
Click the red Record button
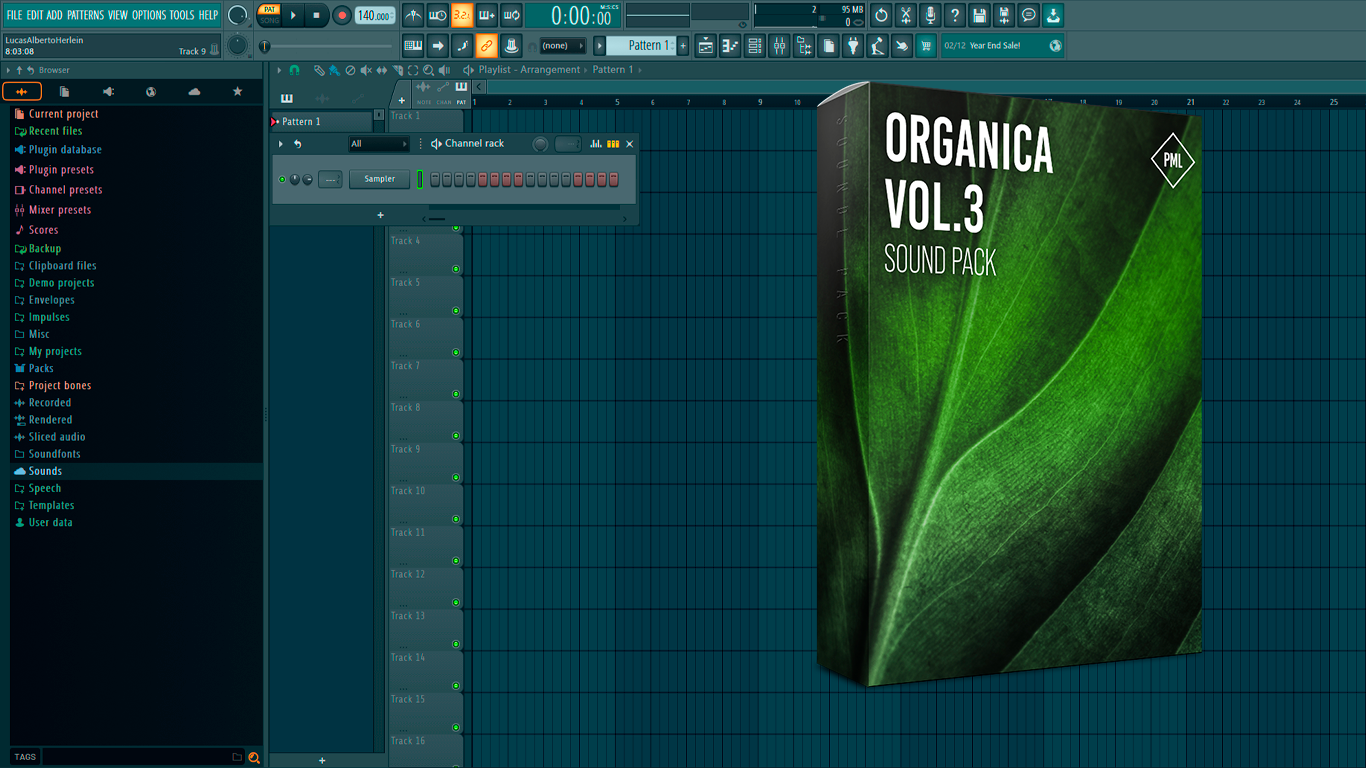pyautogui.click(x=342, y=15)
